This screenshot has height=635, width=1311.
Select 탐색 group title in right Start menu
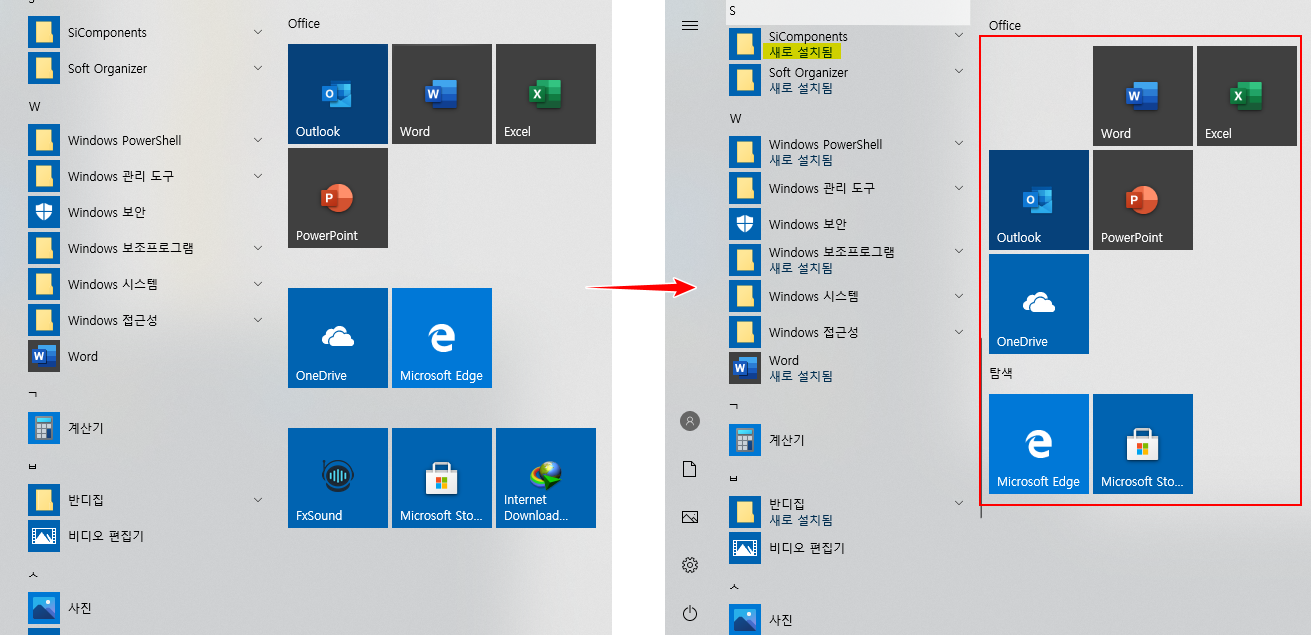click(x=1001, y=373)
